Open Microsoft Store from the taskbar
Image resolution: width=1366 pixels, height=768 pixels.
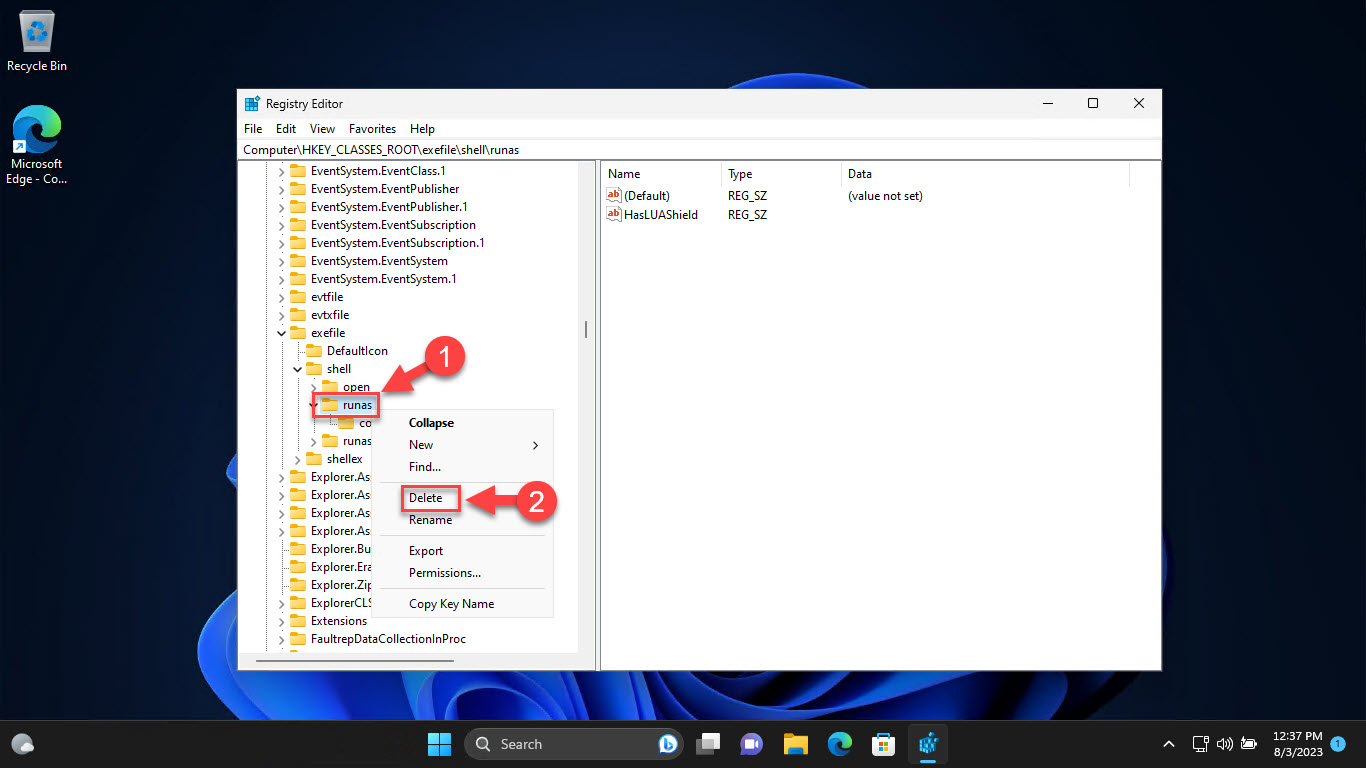pos(881,744)
